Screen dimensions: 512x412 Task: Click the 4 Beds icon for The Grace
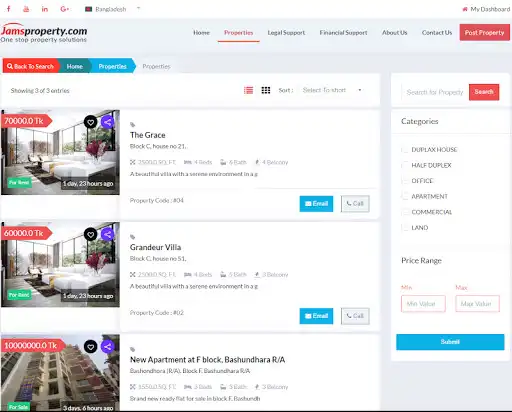[x=188, y=162]
